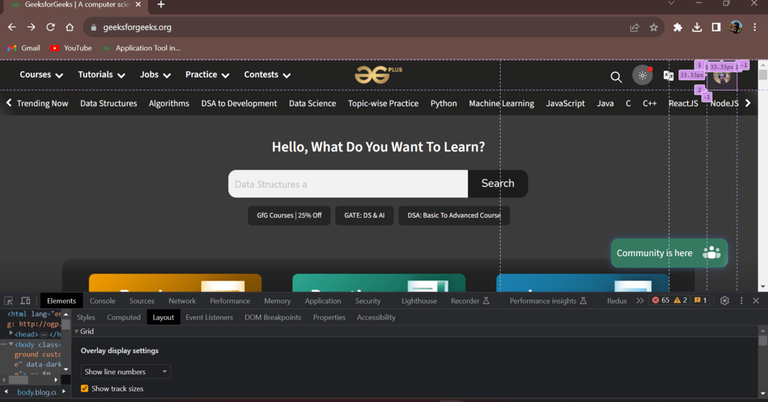768x402 pixels.
Task: Open DevTools settings gear
Action: coord(724,301)
